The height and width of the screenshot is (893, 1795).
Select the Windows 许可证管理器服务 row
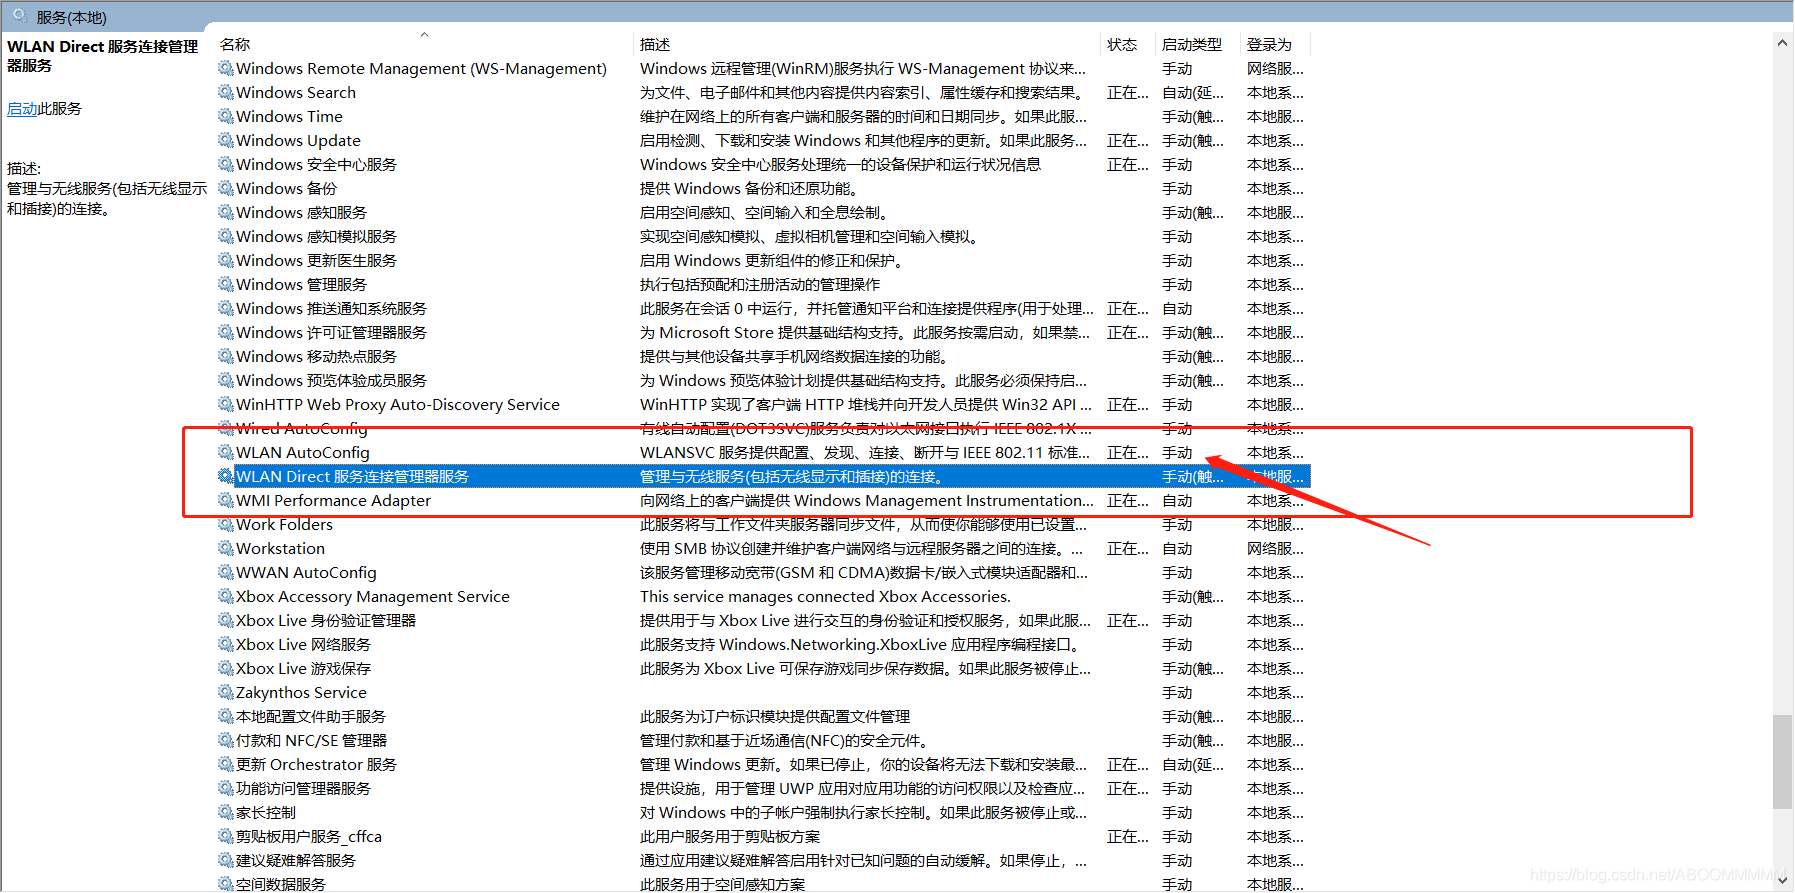pos(763,332)
